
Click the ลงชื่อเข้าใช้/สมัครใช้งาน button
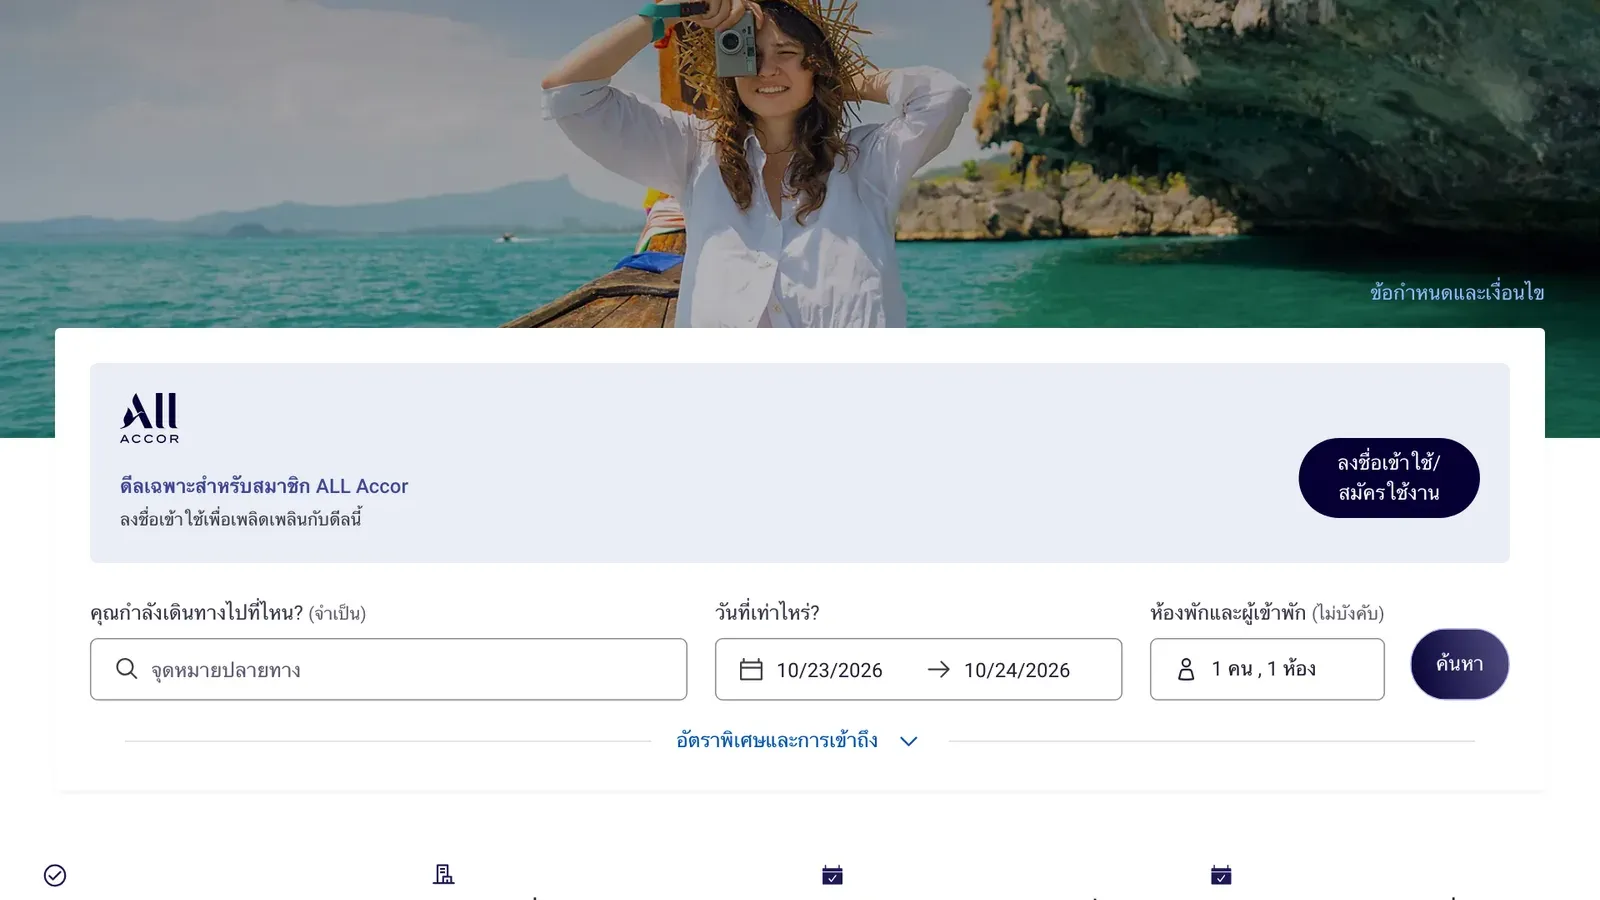1389,478
